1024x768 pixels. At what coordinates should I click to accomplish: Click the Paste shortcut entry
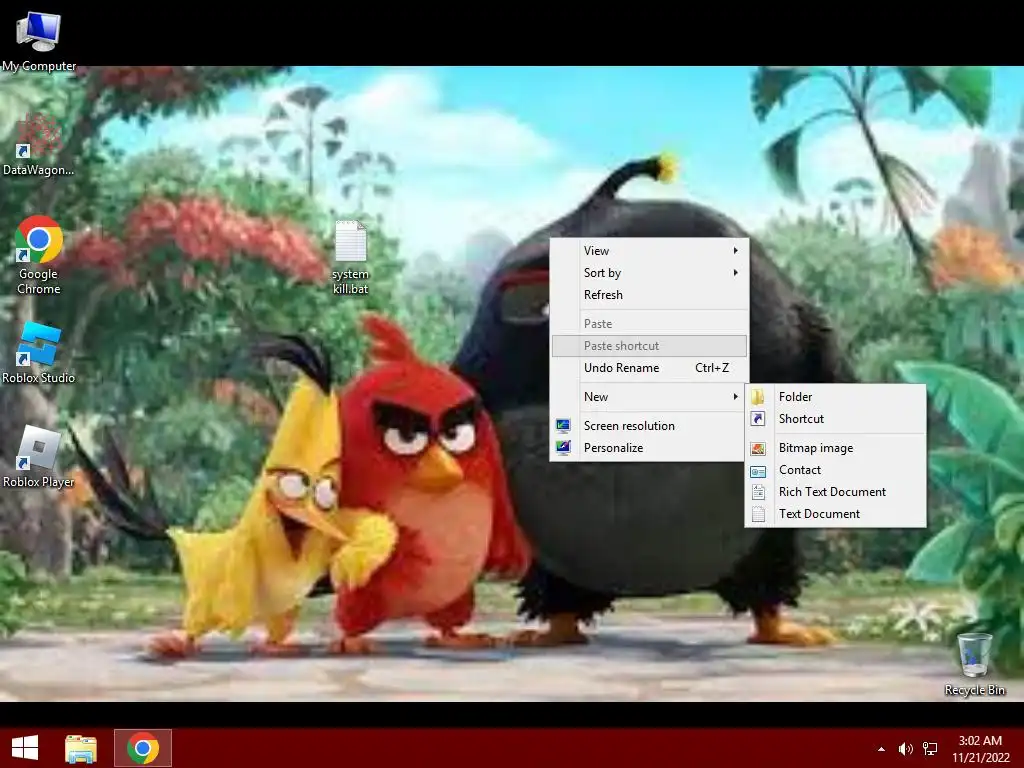[650, 346]
